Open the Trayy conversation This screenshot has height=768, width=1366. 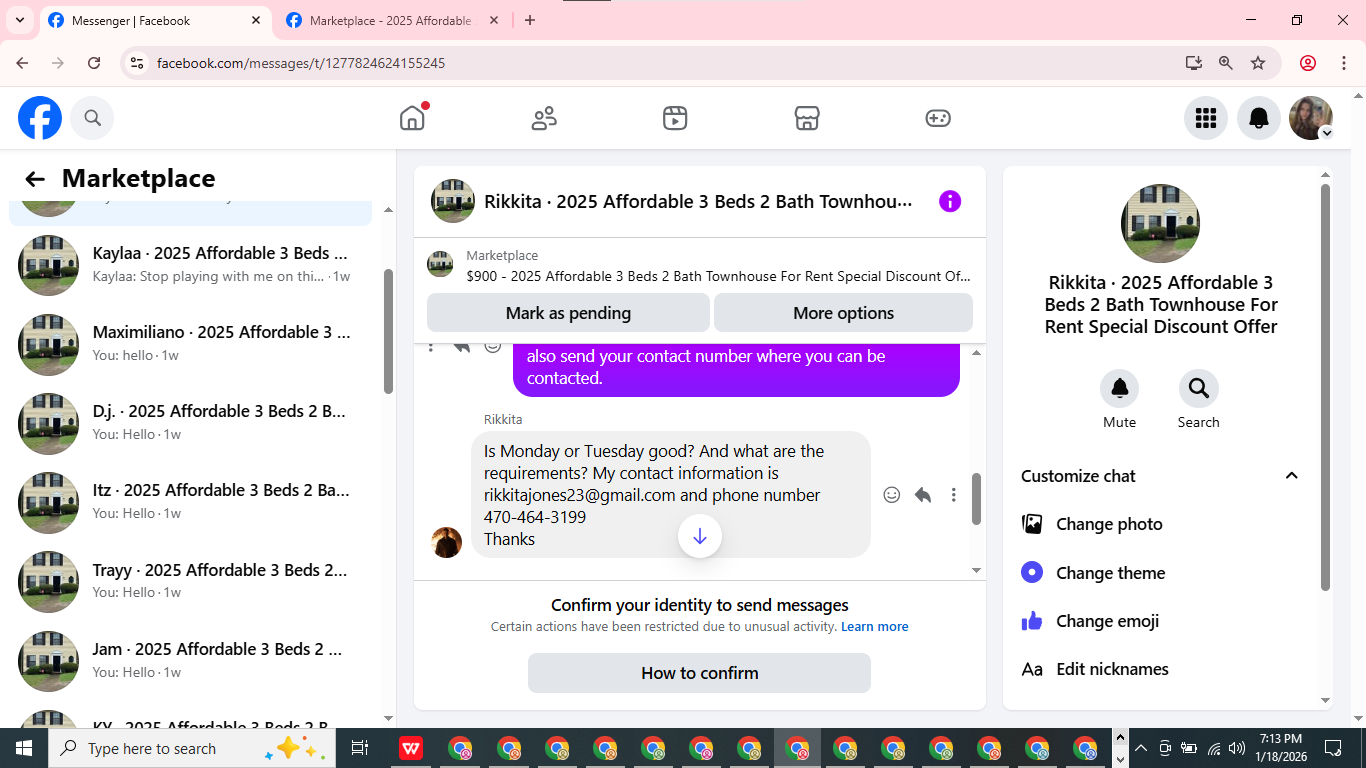click(190, 580)
